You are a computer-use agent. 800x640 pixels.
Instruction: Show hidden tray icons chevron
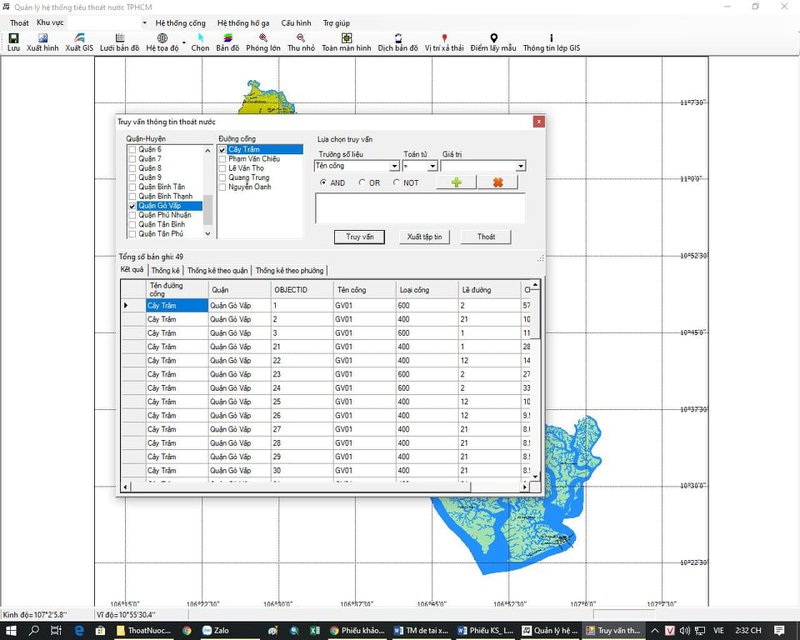click(655, 630)
